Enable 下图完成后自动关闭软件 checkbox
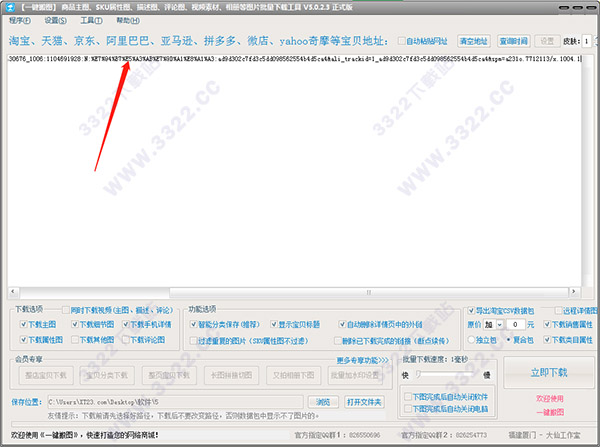The width and height of the screenshot is (600, 447). (x=408, y=396)
